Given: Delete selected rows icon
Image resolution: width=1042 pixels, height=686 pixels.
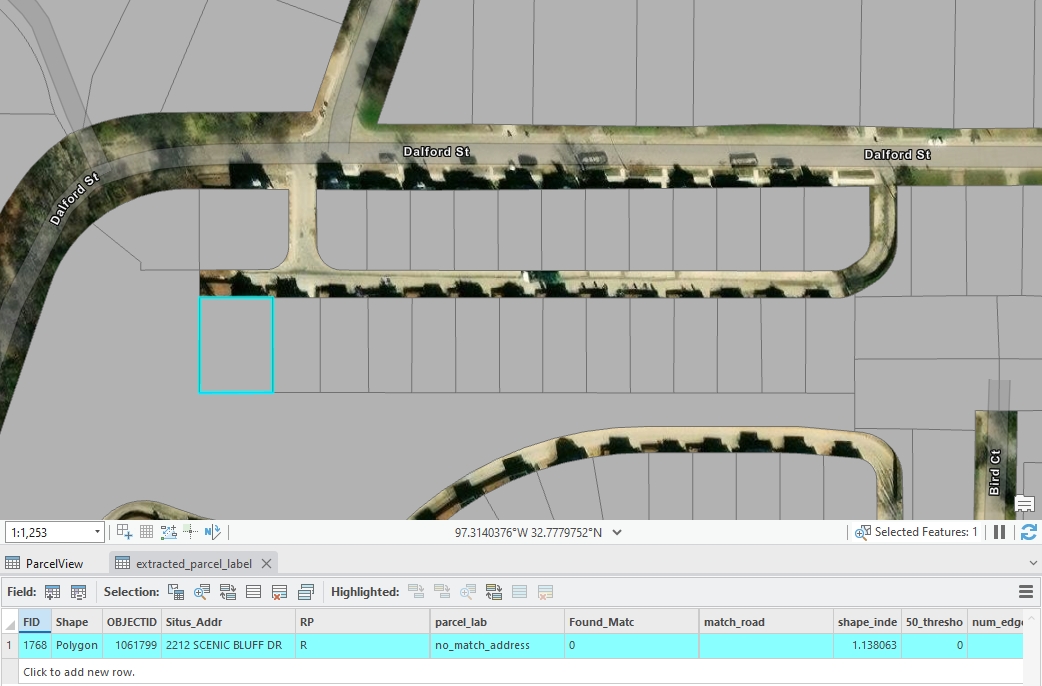Looking at the screenshot, I should pyautogui.click(x=280, y=592).
